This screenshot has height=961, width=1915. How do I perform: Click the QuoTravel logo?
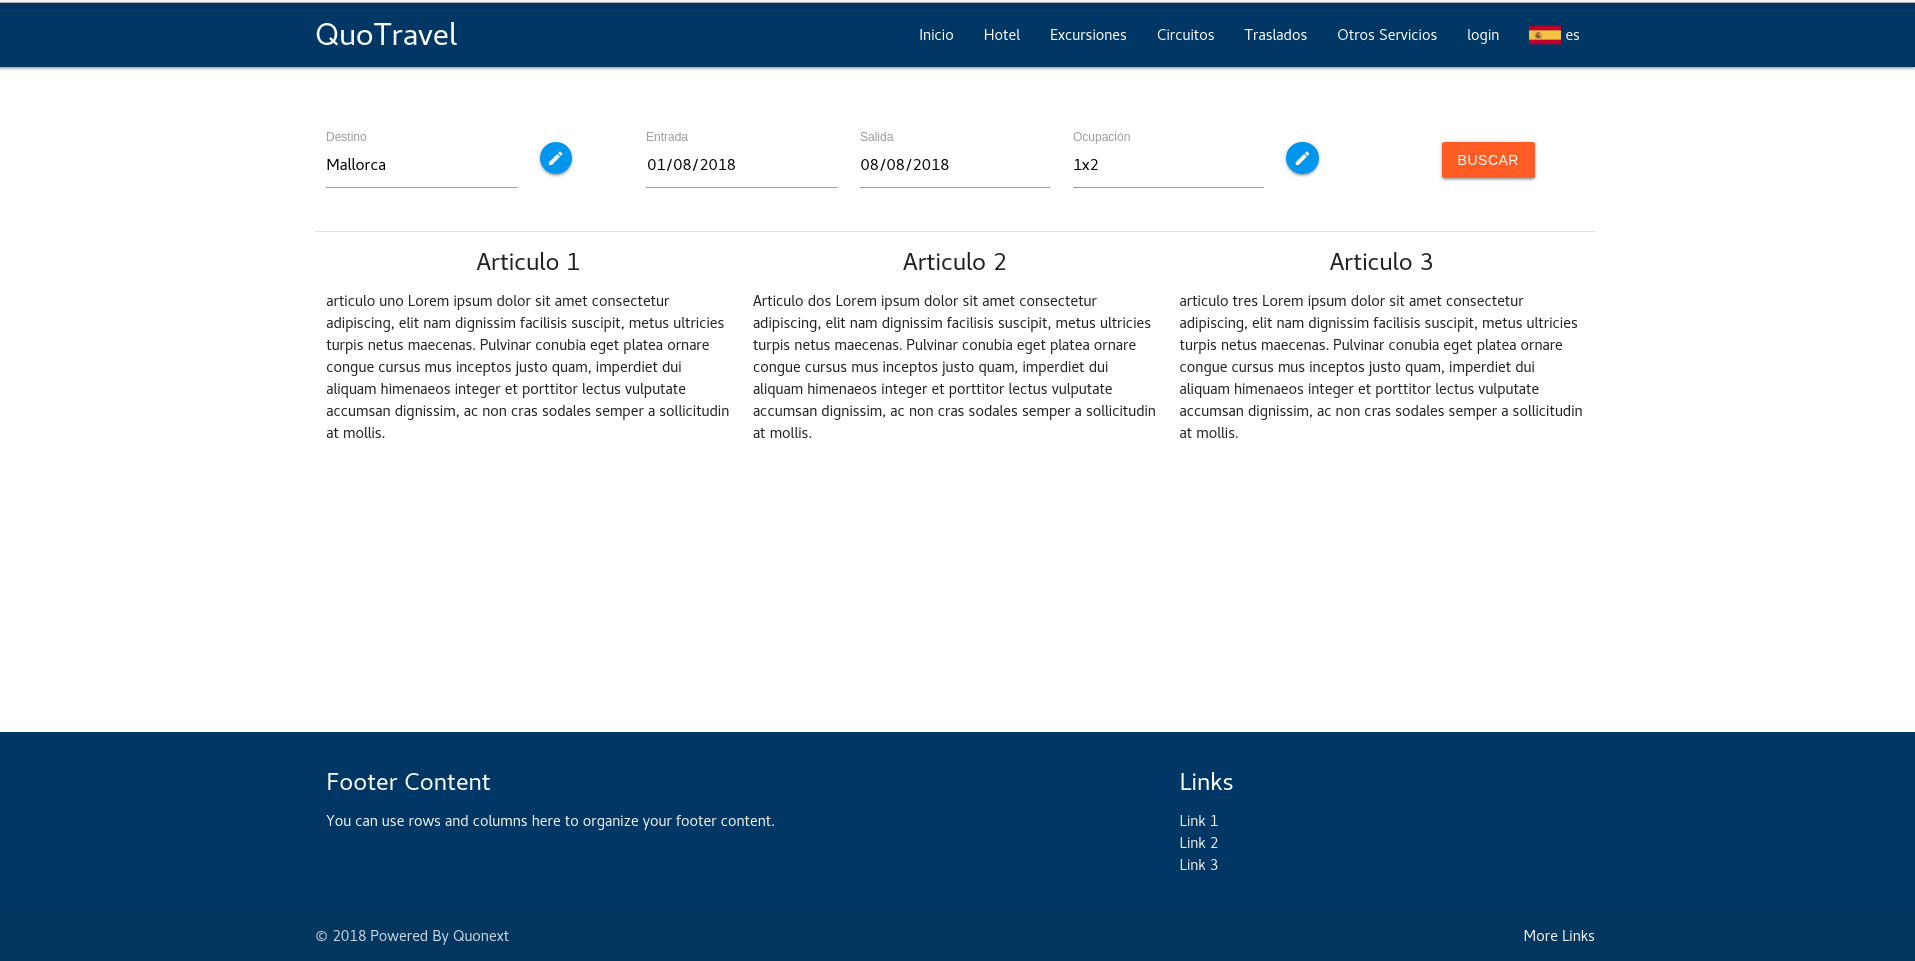(386, 35)
